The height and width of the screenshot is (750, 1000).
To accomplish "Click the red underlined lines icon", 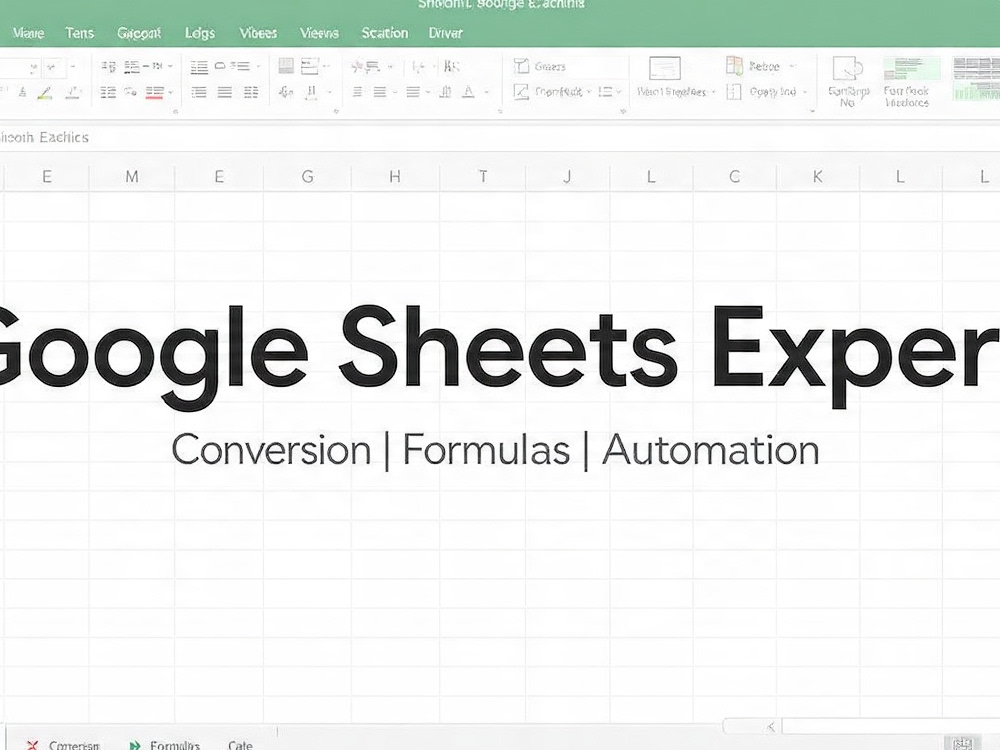I will [154, 92].
